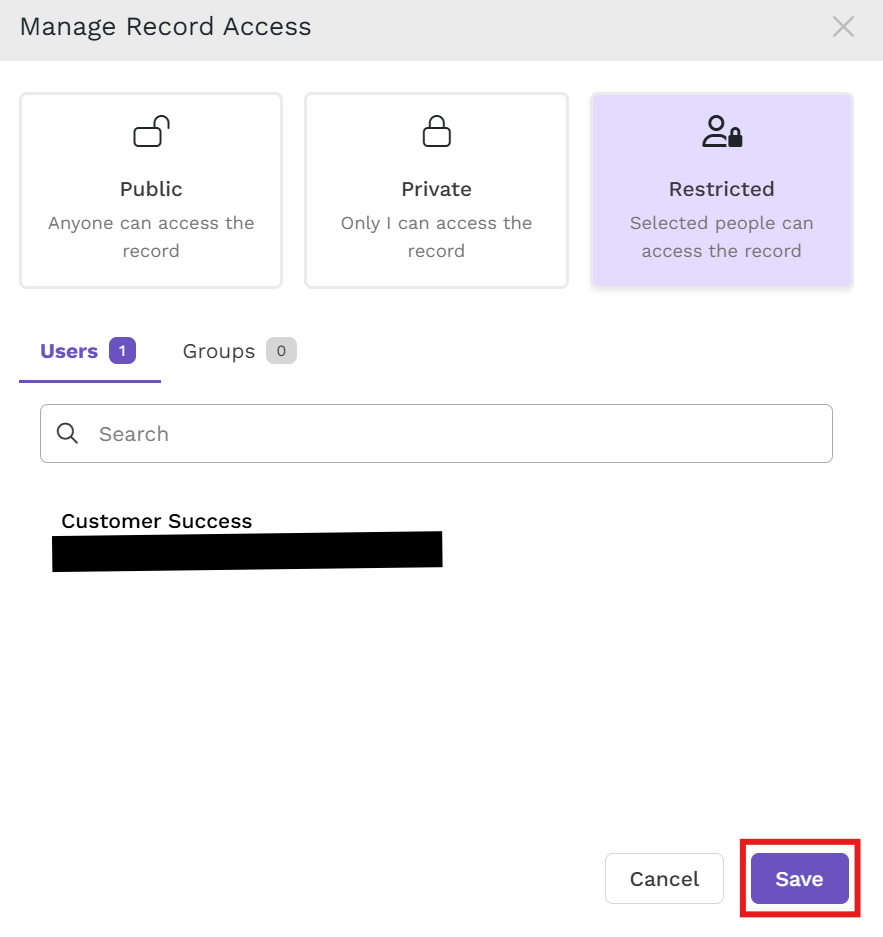The height and width of the screenshot is (937, 883).
Task: Cancel the record access changes
Action: point(664,878)
